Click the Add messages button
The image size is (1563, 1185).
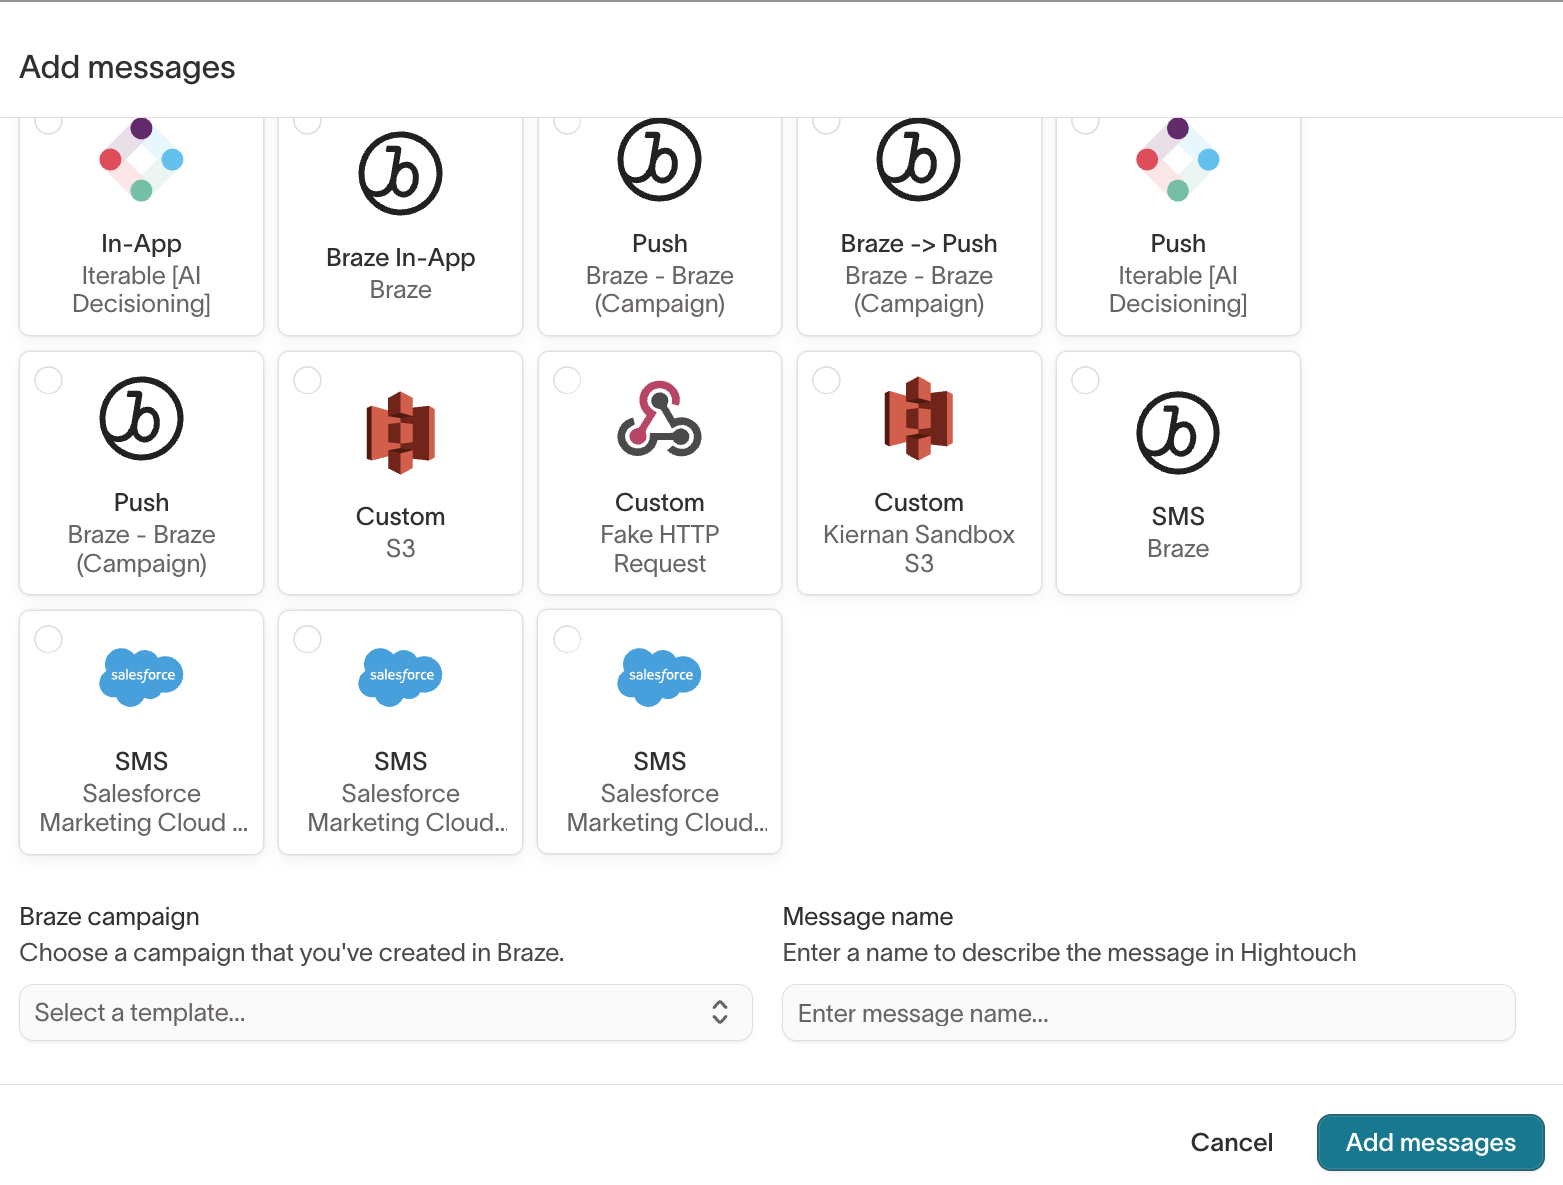click(1430, 1142)
